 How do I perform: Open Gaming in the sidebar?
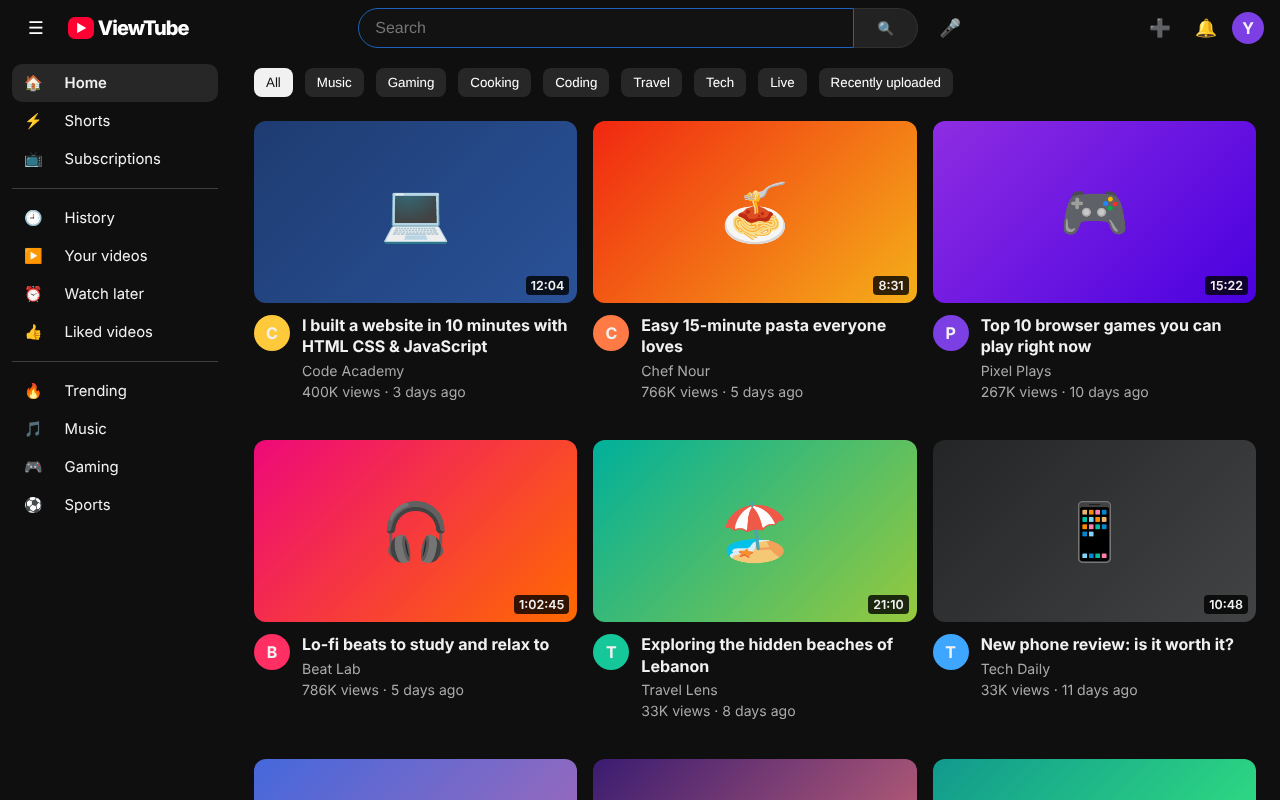click(115, 467)
